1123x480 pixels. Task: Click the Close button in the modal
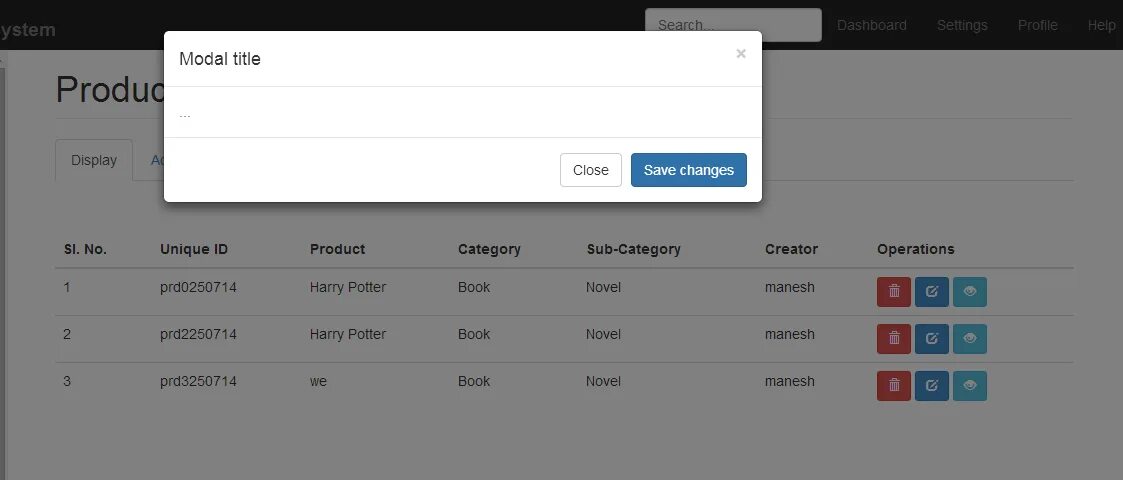pos(590,170)
